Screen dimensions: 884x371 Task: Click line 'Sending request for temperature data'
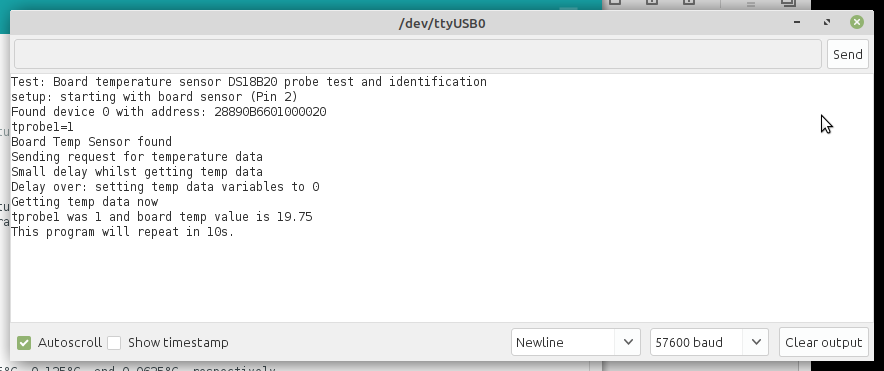(137, 157)
